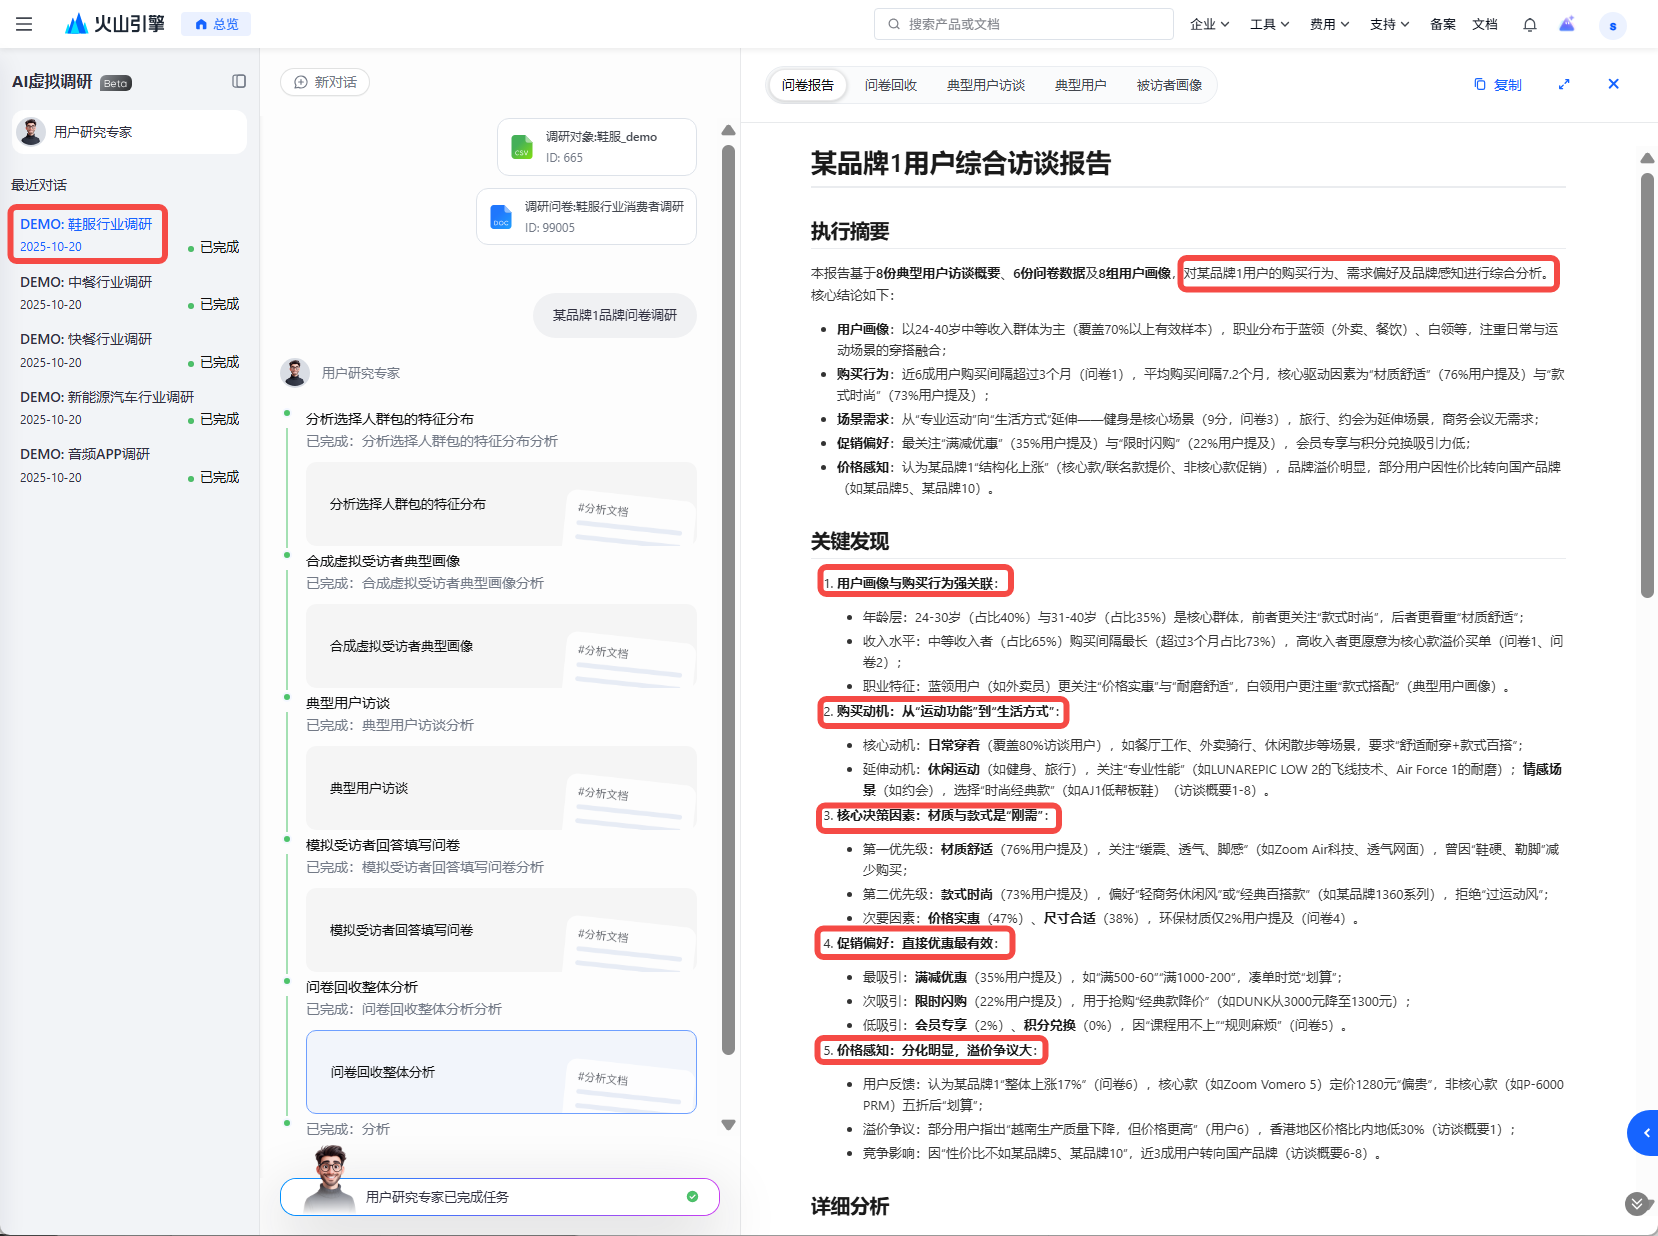Click the heading 用户画像与购买行为强关联
1658x1236 pixels.
click(x=916, y=583)
